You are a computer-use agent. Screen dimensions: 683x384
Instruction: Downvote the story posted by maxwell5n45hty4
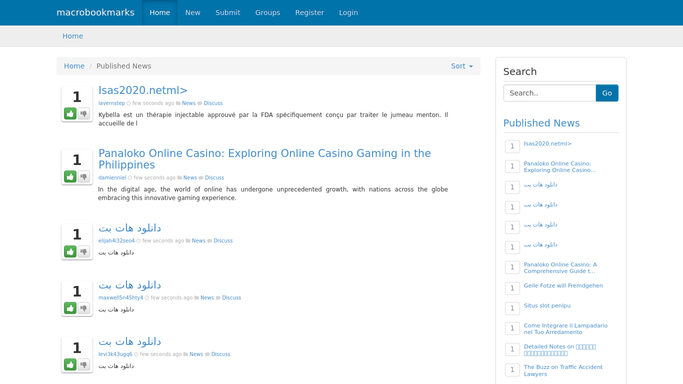click(x=84, y=308)
